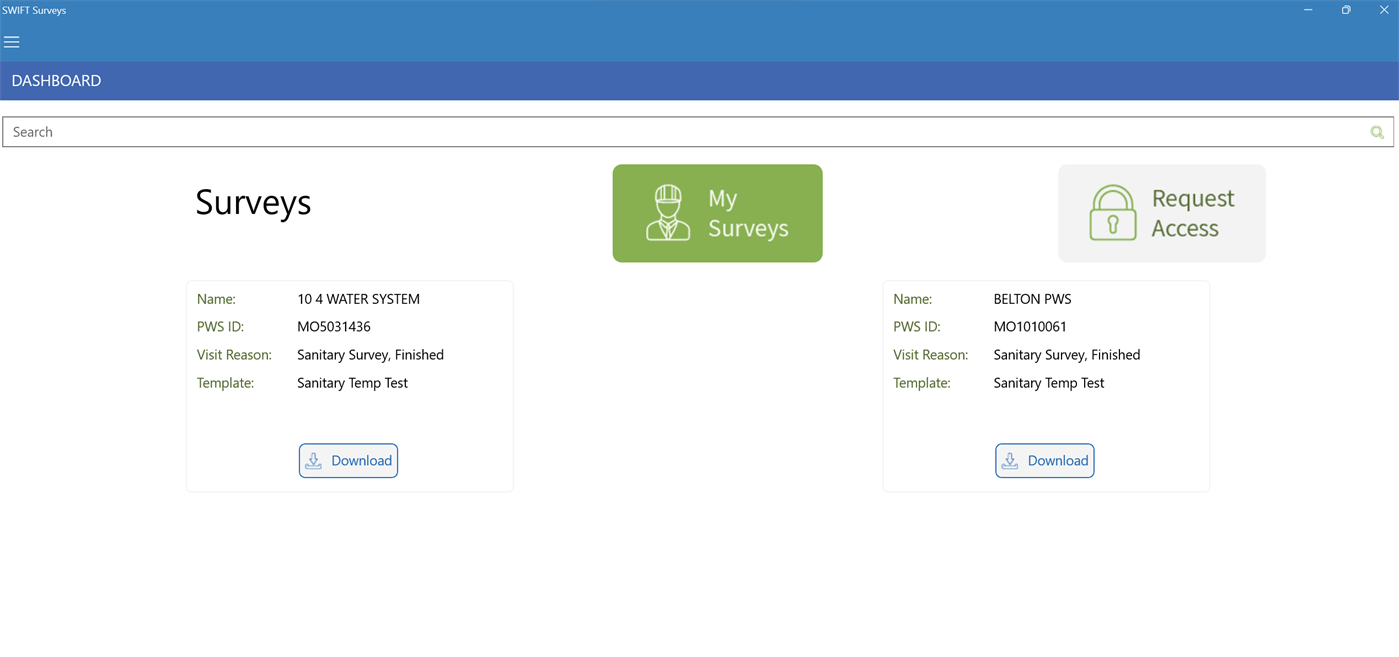The width and height of the screenshot is (1399, 657).
Task: Click the download arrow icon for 10 4 WATER SYSTEM
Action: coord(313,461)
